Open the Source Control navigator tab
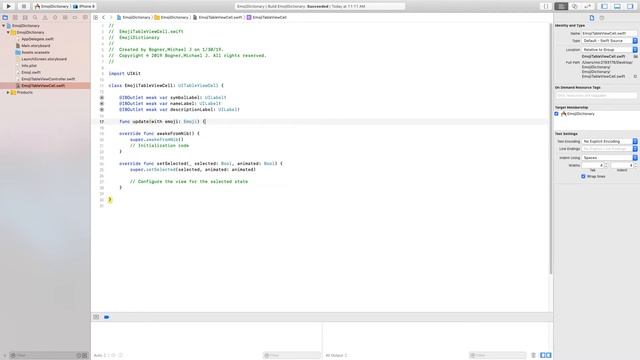The width and height of the screenshot is (640, 360). click(x=15, y=18)
